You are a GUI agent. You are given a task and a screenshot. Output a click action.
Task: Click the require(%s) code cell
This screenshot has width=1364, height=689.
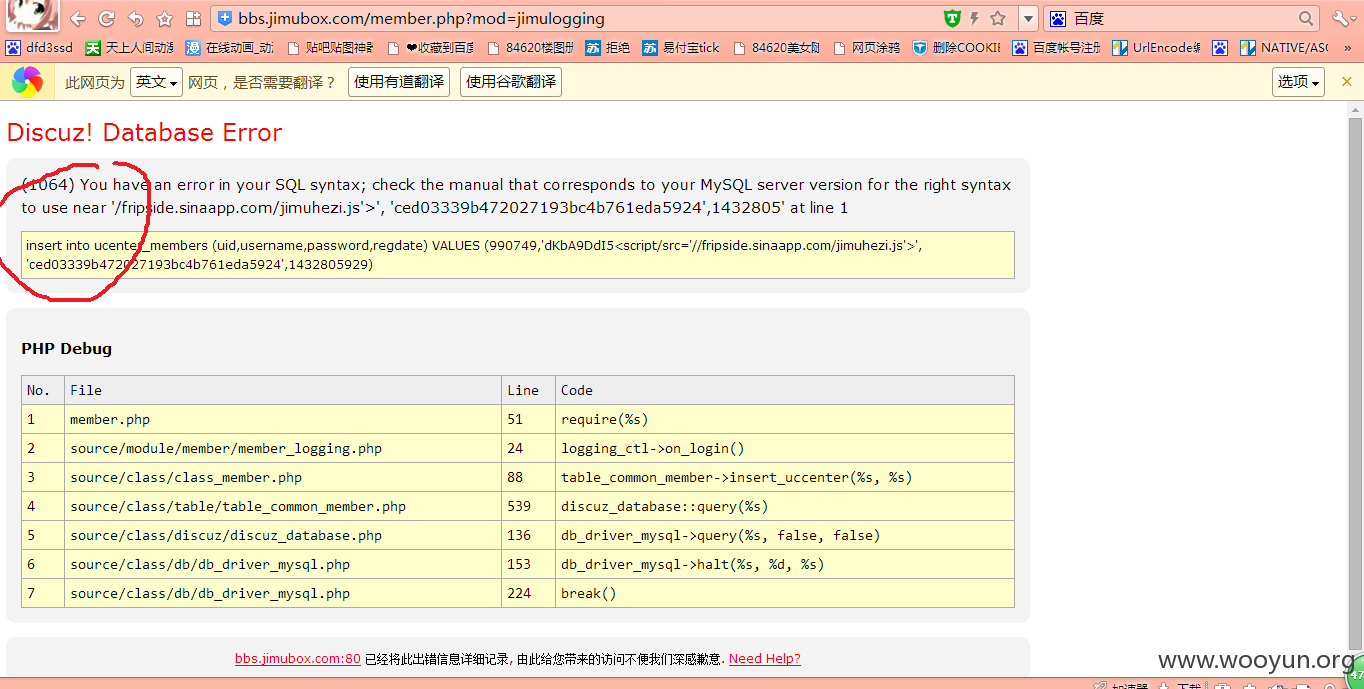[x=785, y=419]
